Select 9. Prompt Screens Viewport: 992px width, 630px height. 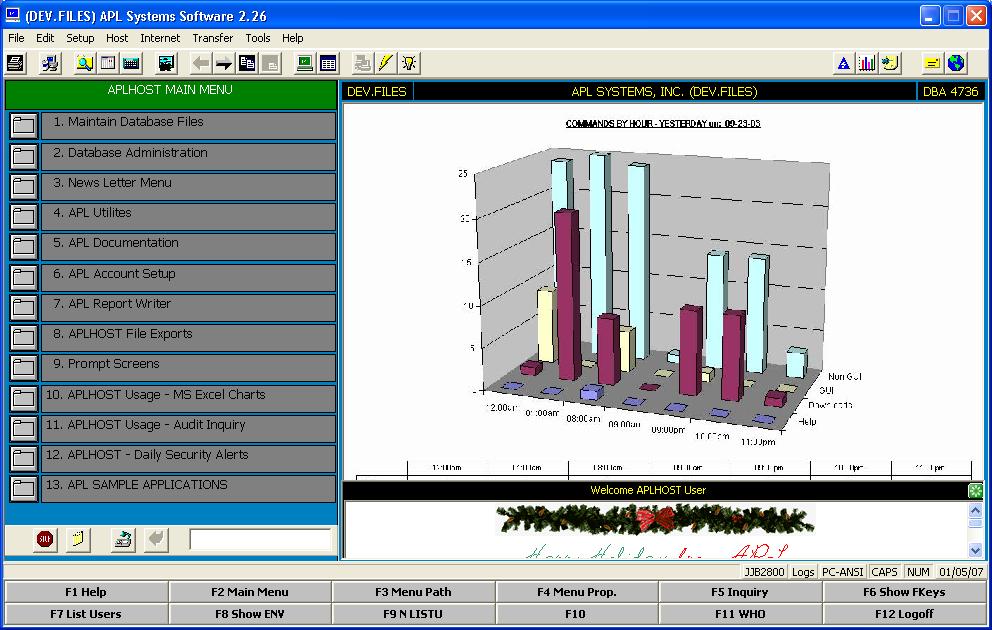point(188,368)
